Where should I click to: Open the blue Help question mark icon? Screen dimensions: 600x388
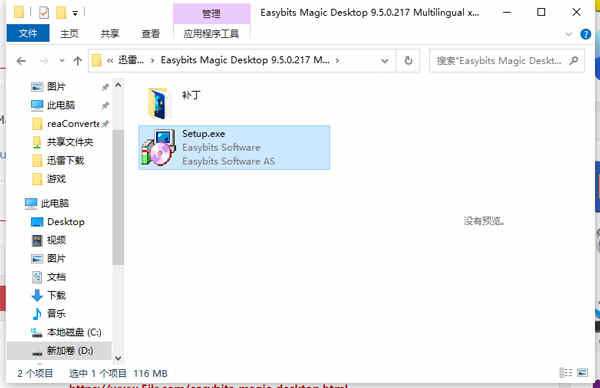click(585, 34)
